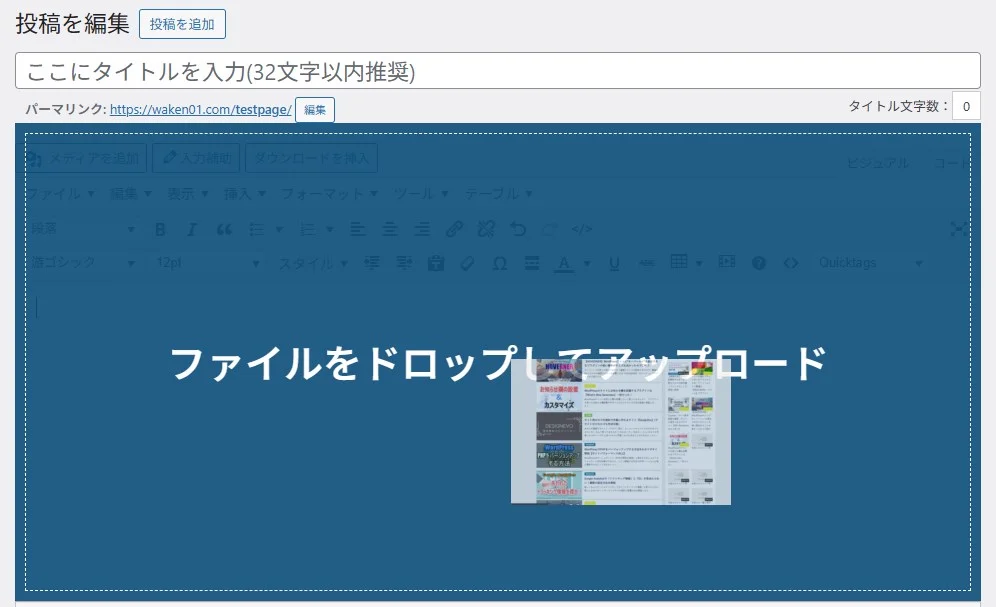Screen dimensions: 996x607
Task: Align text left
Action: click(x=358, y=229)
